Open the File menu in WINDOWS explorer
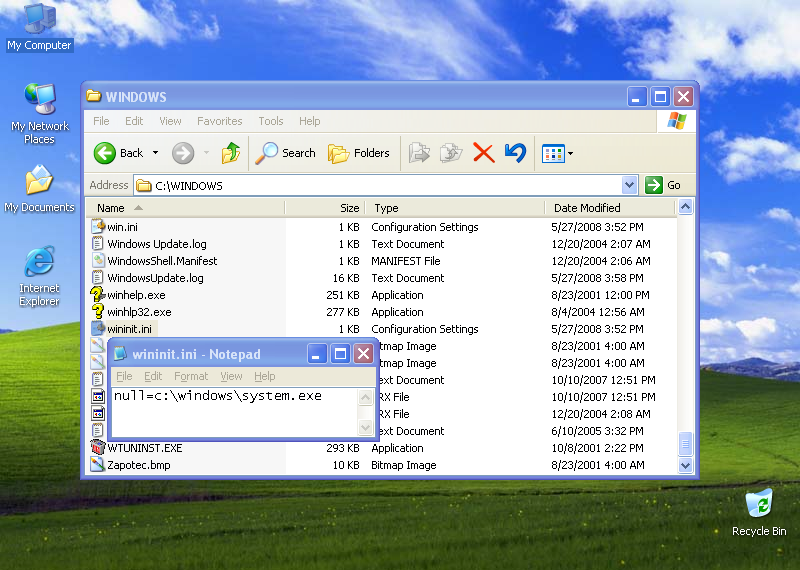 pyautogui.click(x=101, y=121)
